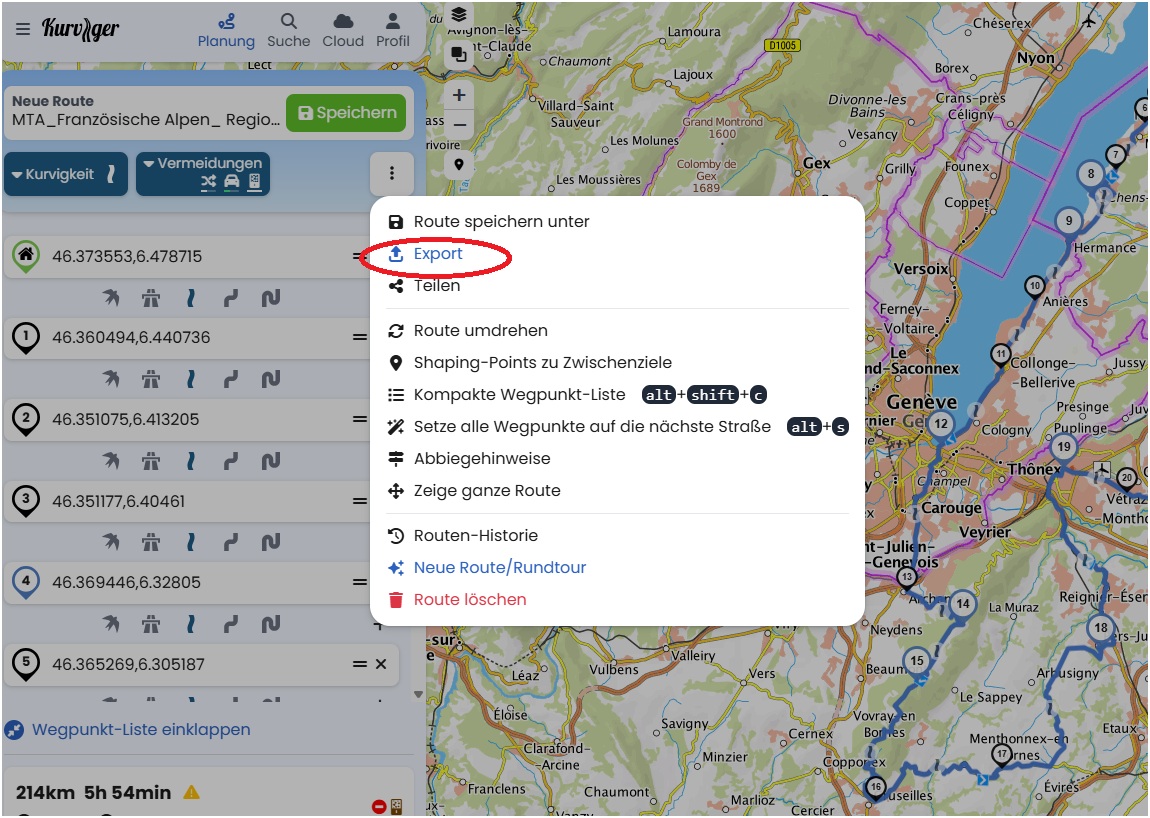Switch to the Planung tab

[226, 29]
